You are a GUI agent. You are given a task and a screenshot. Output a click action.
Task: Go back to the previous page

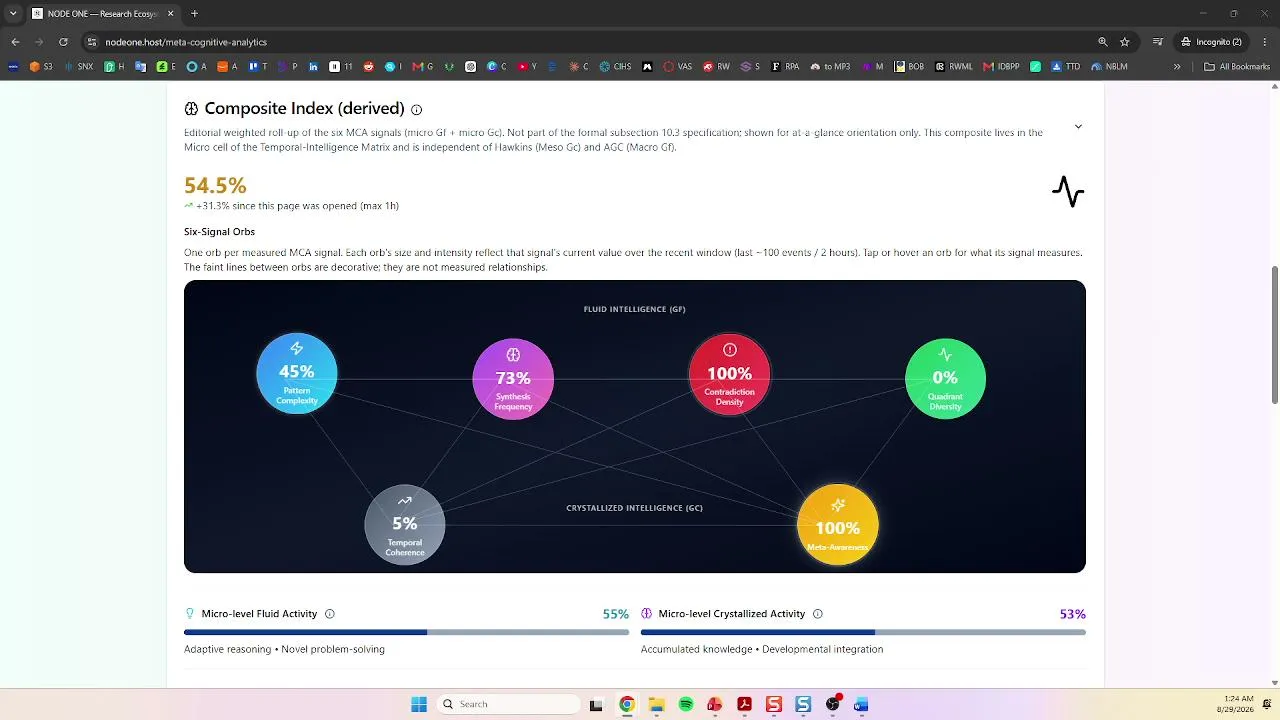(15, 42)
